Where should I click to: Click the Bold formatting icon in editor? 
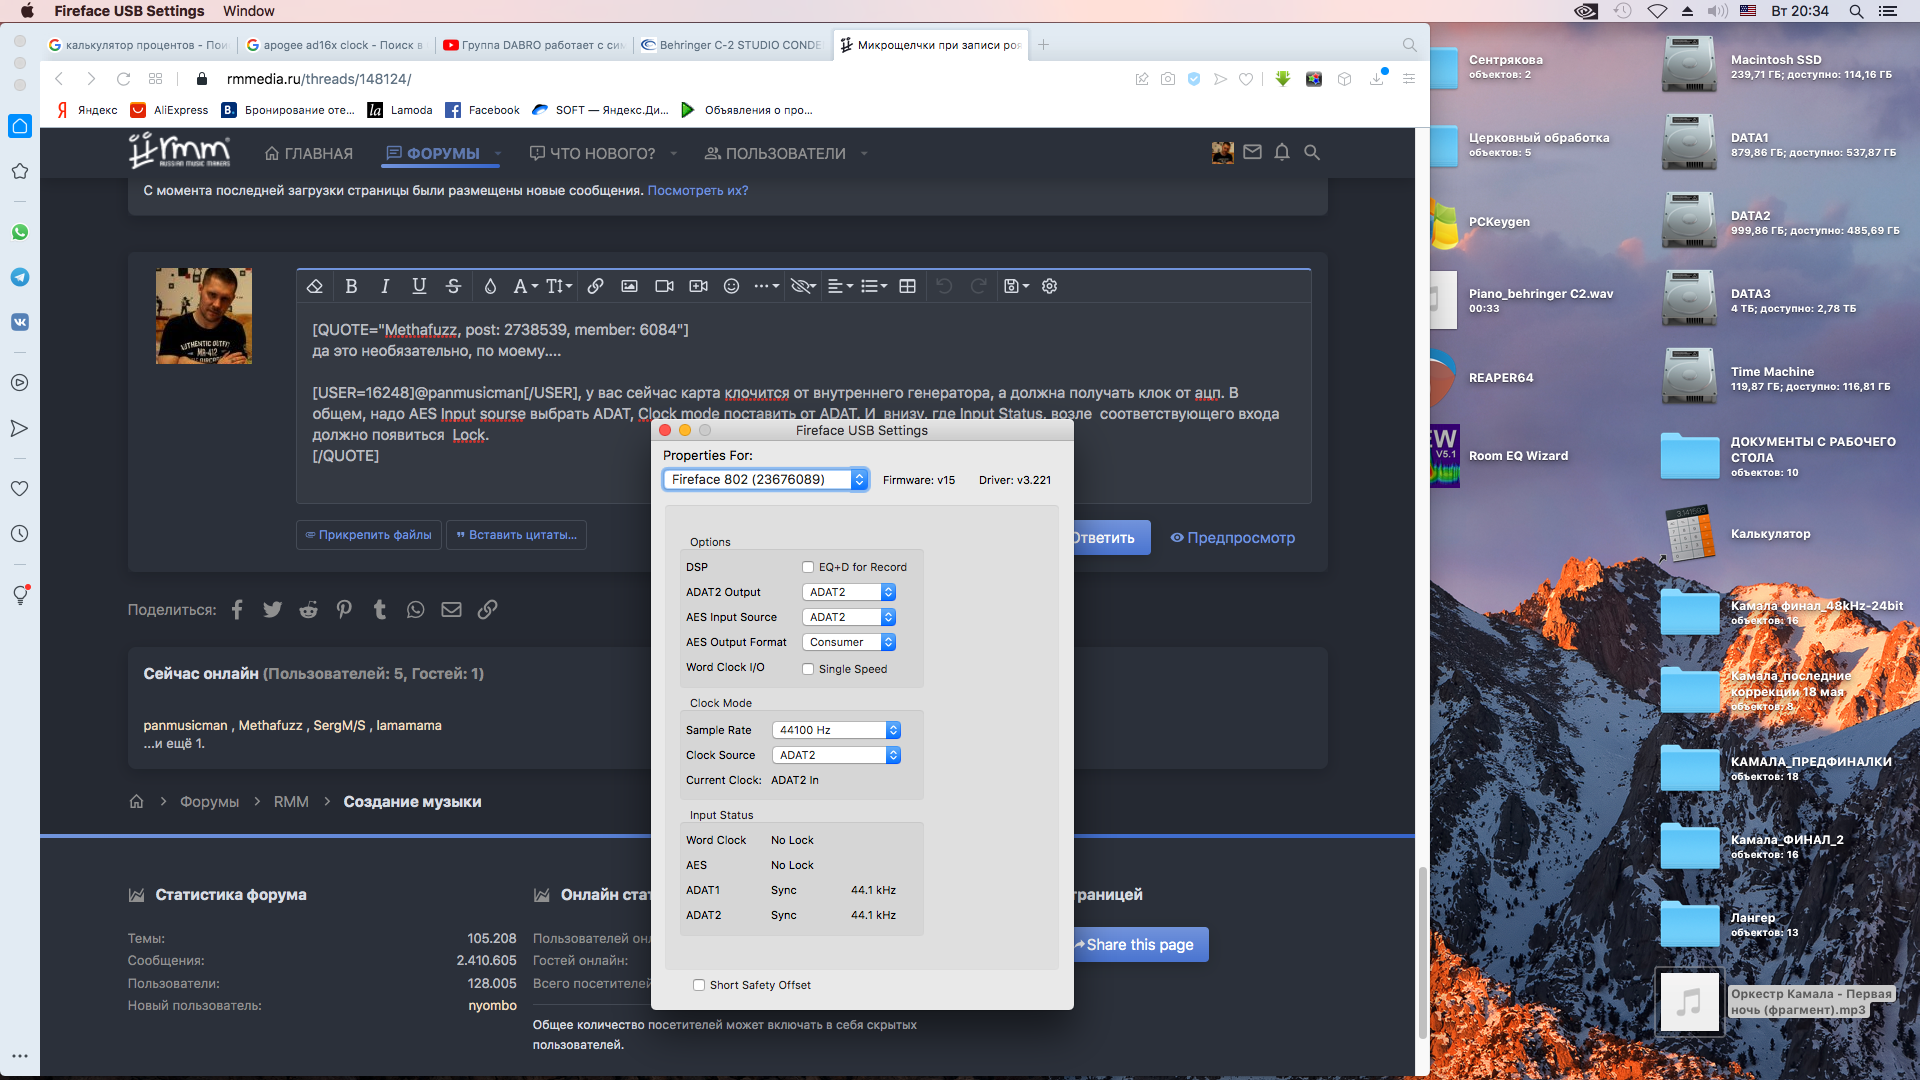point(351,286)
